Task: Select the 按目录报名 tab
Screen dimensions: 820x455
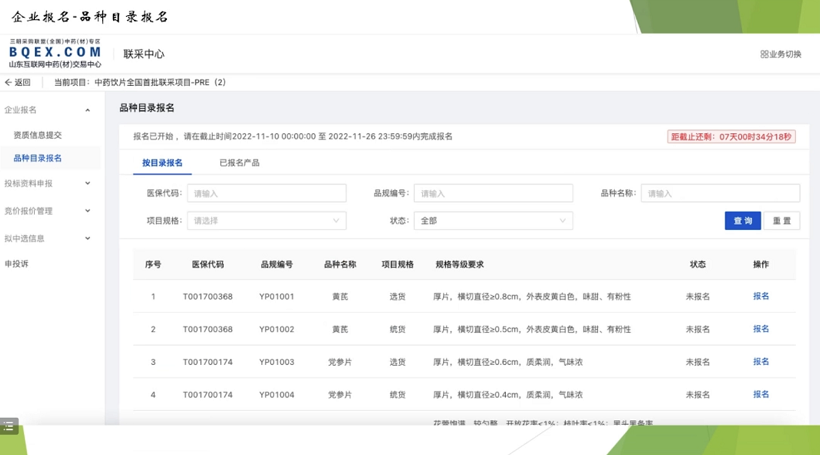Action: coord(162,163)
